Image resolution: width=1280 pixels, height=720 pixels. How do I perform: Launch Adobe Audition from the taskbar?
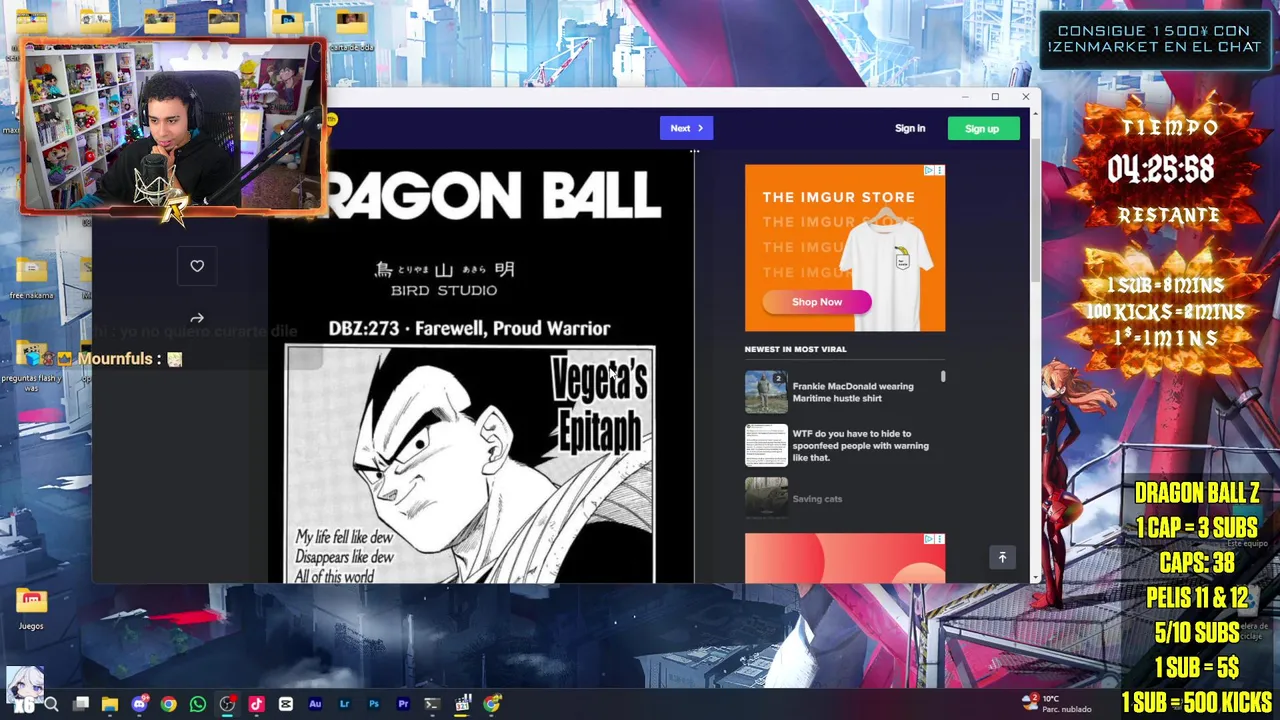315,704
